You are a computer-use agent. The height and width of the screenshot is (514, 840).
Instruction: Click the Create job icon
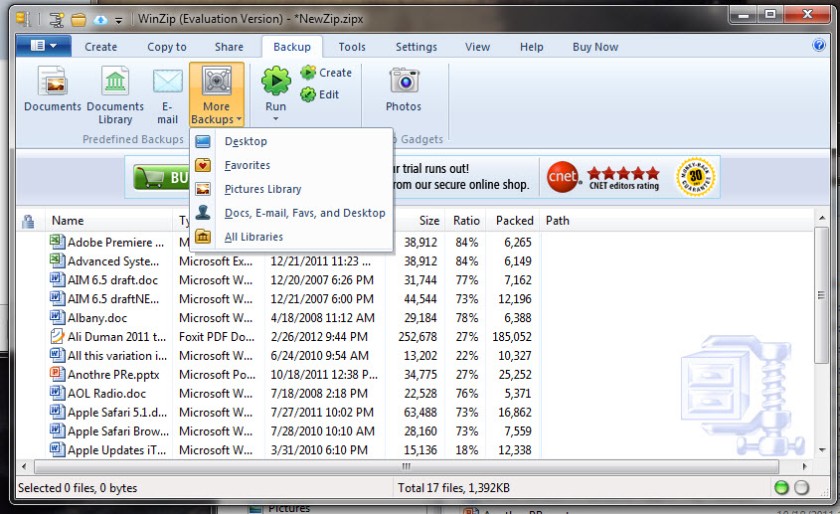click(308, 72)
